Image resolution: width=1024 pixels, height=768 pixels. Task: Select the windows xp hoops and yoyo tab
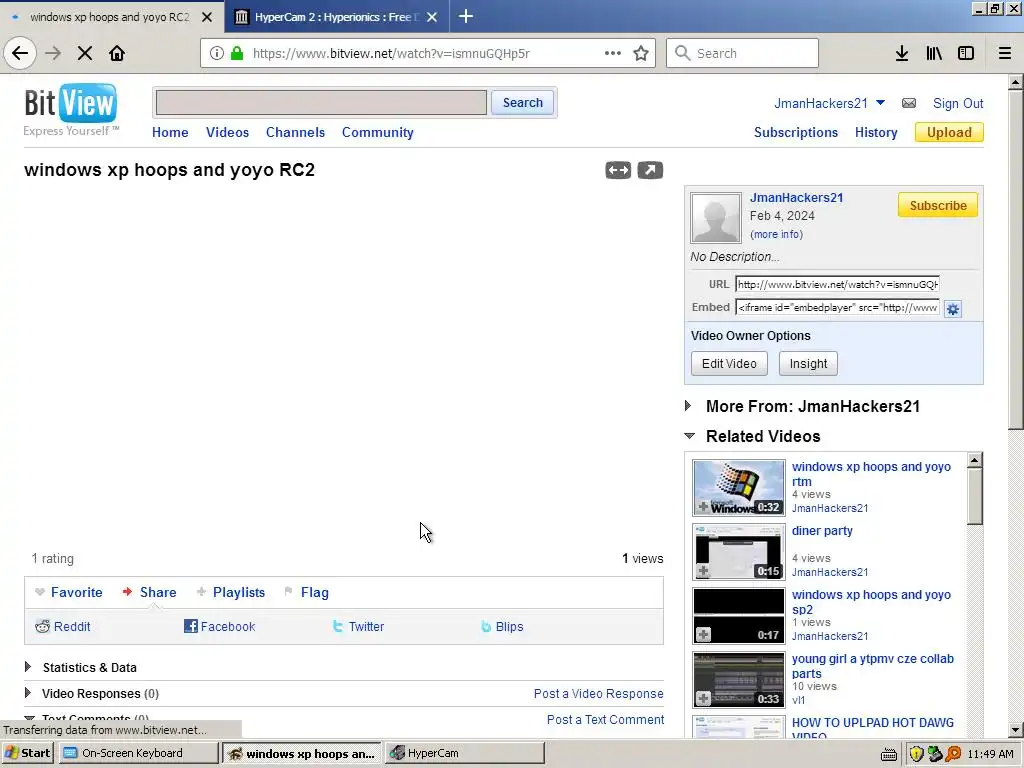[112, 16]
